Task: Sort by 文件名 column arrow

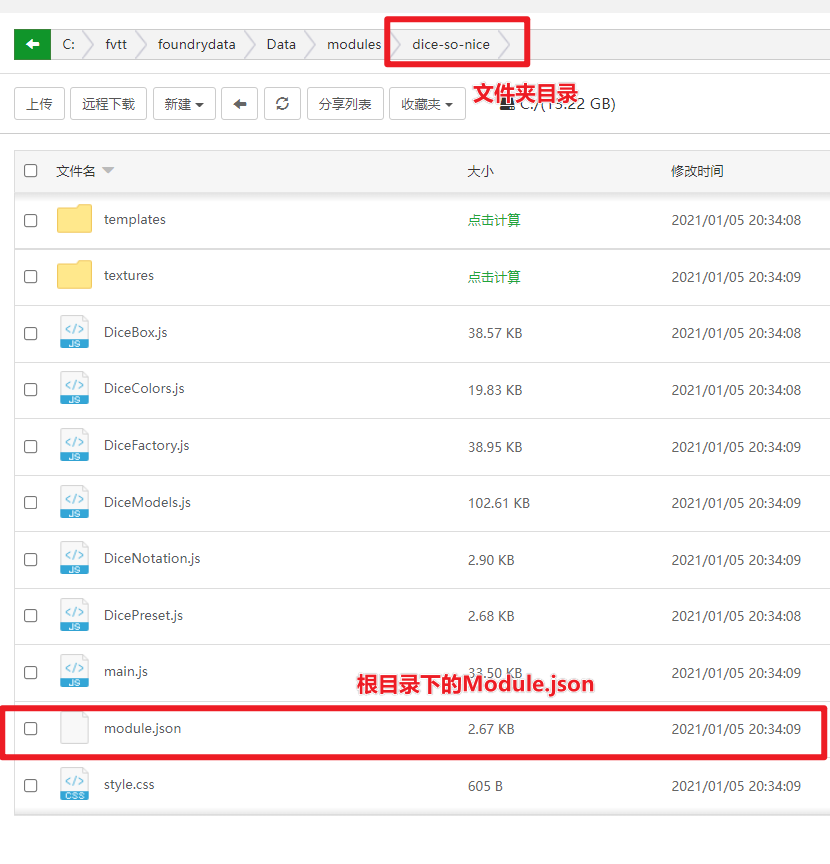Action: [x=108, y=171]
